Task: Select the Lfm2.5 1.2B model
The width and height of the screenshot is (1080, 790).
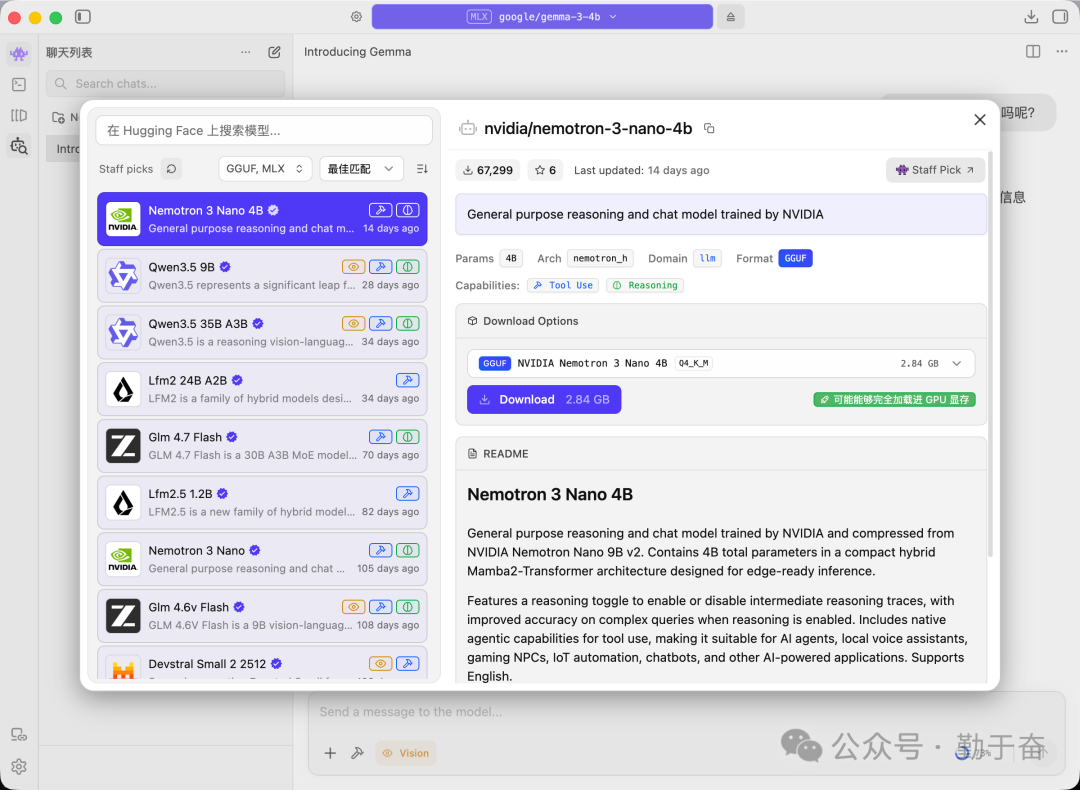Action: click(262, 502)
